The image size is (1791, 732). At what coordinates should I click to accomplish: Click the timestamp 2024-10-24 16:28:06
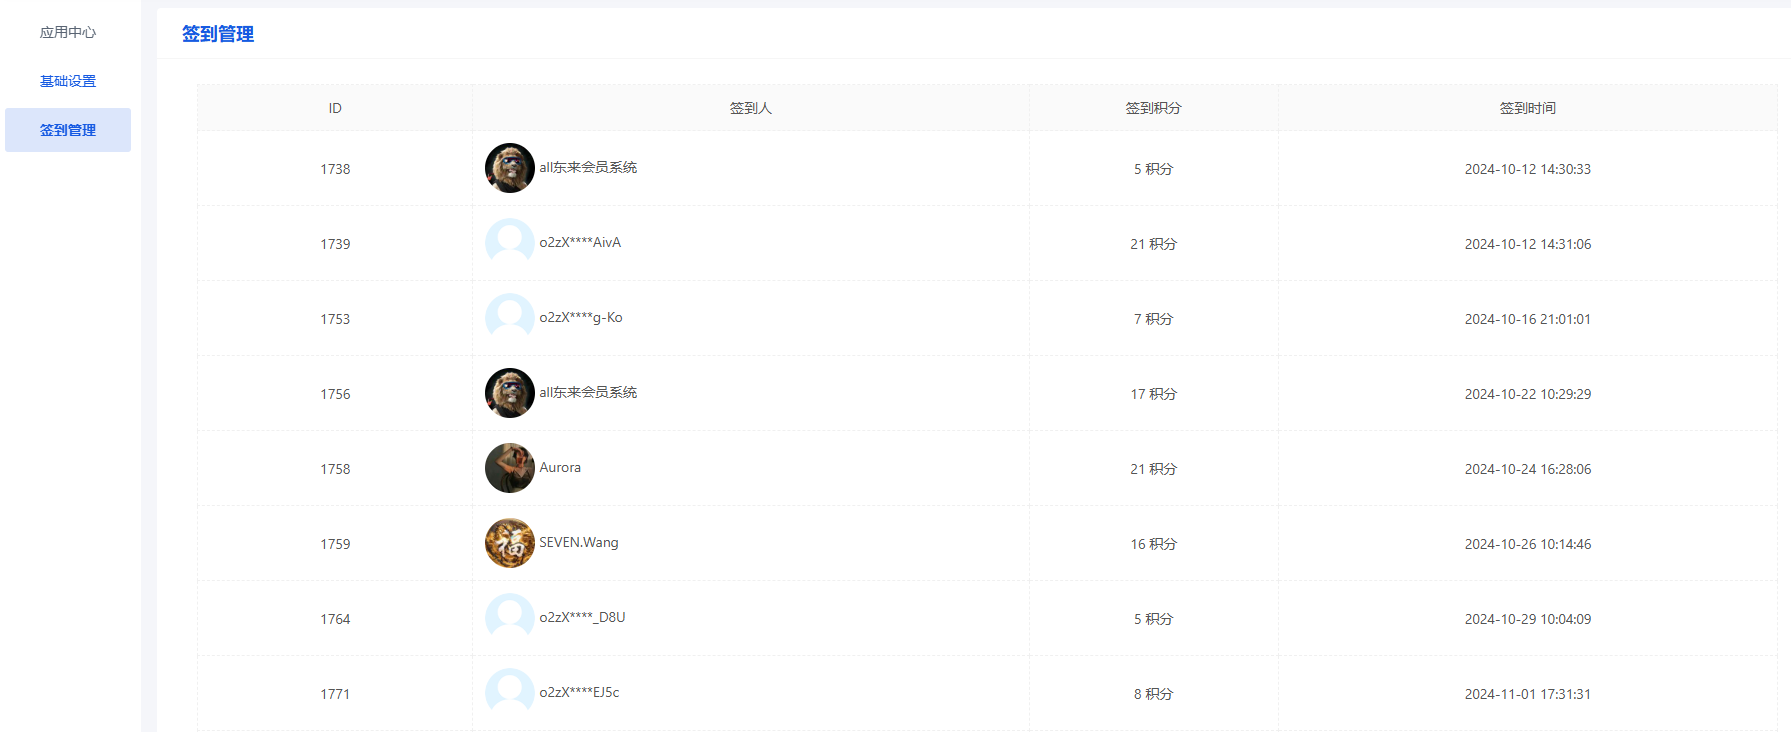point(1527,469)
